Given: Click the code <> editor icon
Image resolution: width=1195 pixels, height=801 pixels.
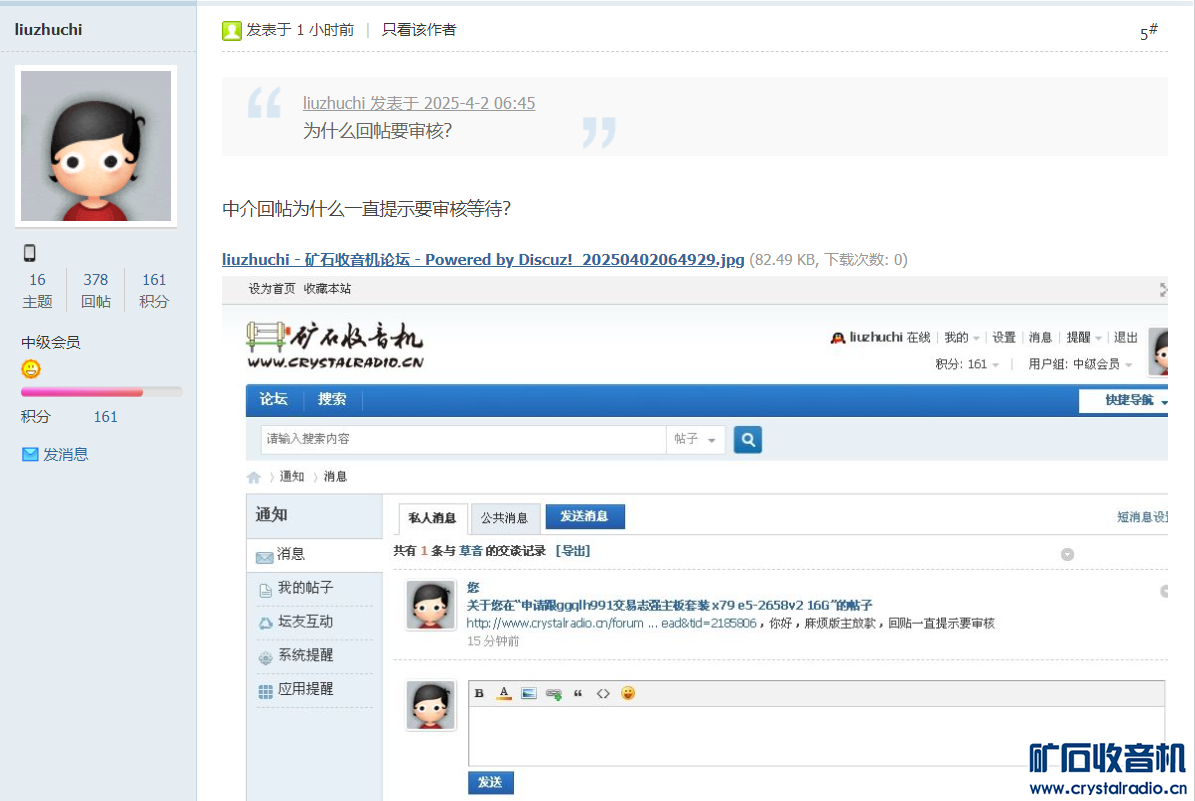Looking at the screenshot, I should [x=603, y=694].
